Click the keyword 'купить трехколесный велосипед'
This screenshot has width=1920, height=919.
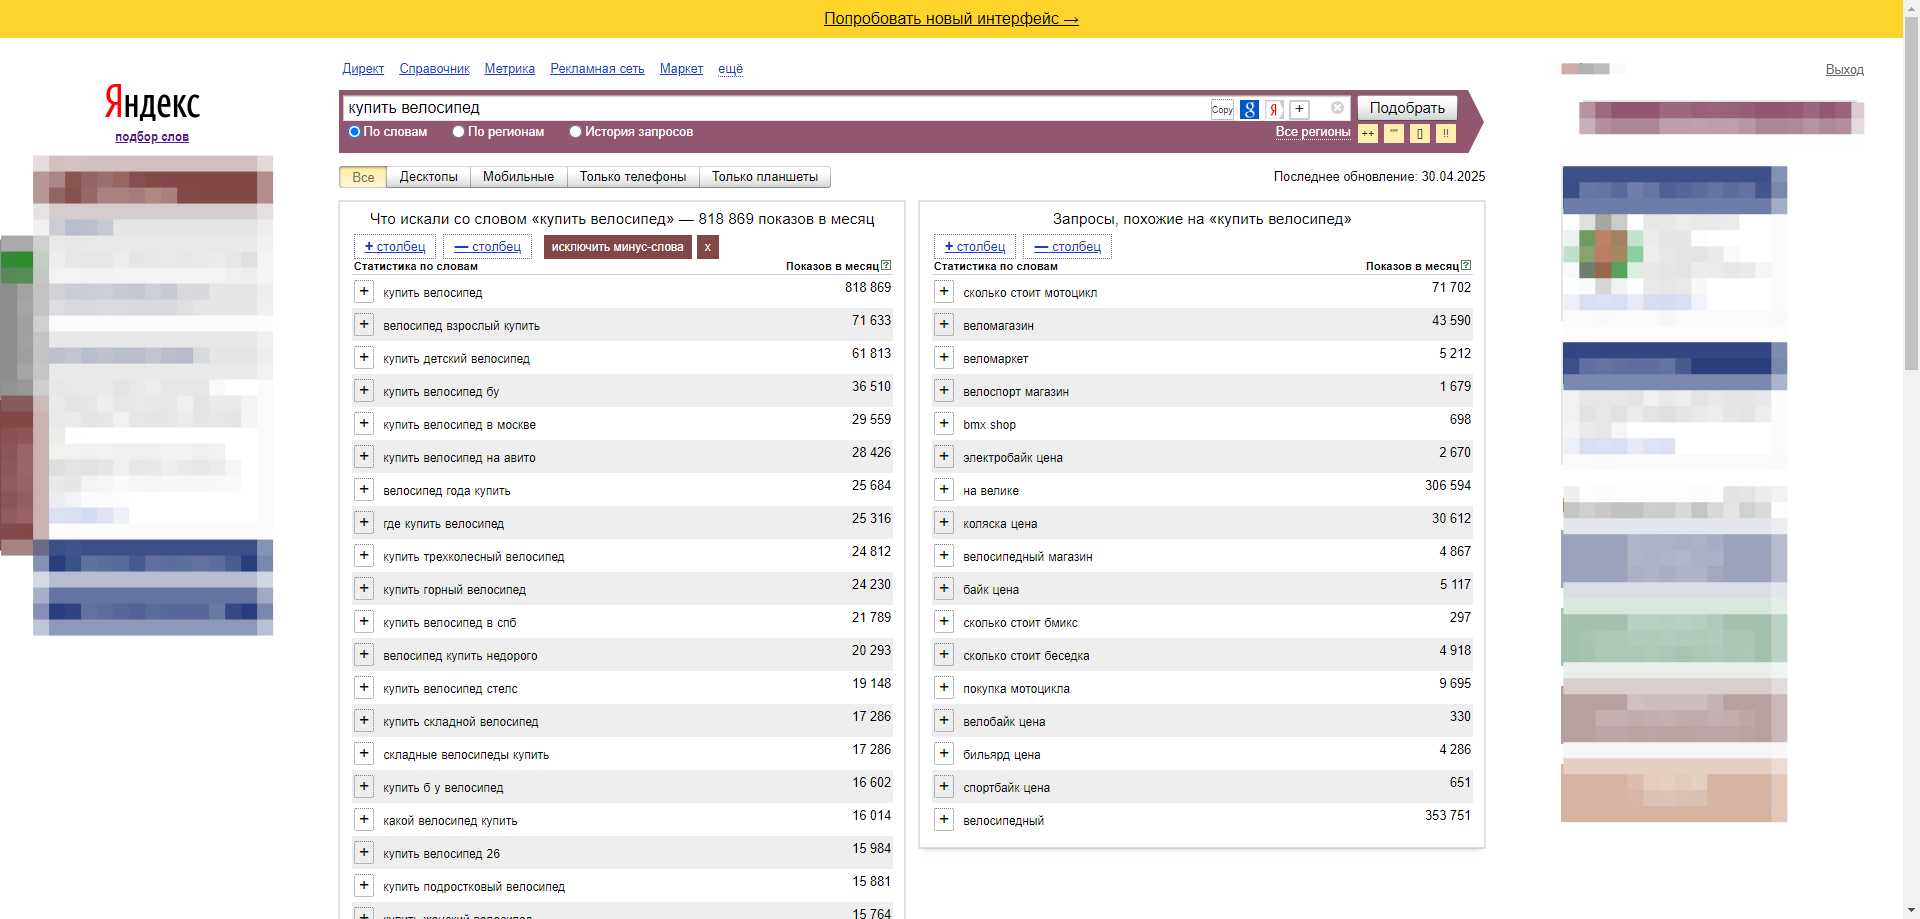tap(473, 557)
